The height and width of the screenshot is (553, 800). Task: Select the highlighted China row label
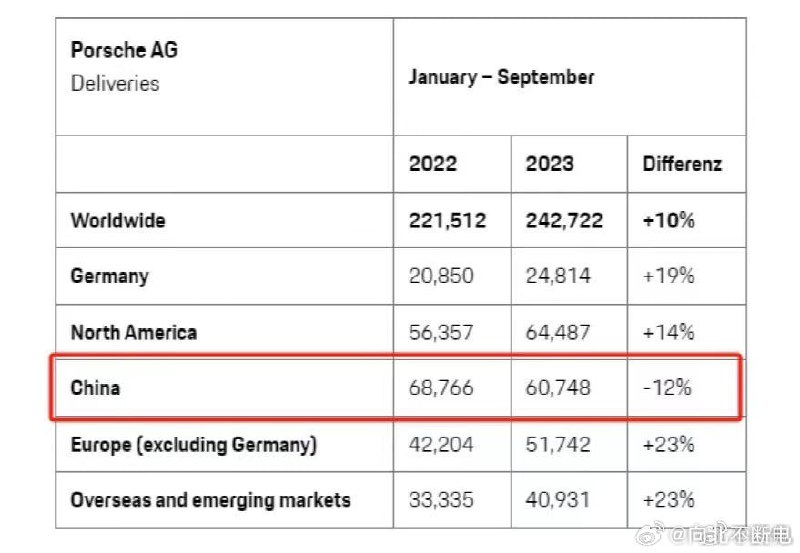pyautogui.click(x=96, y=387)
